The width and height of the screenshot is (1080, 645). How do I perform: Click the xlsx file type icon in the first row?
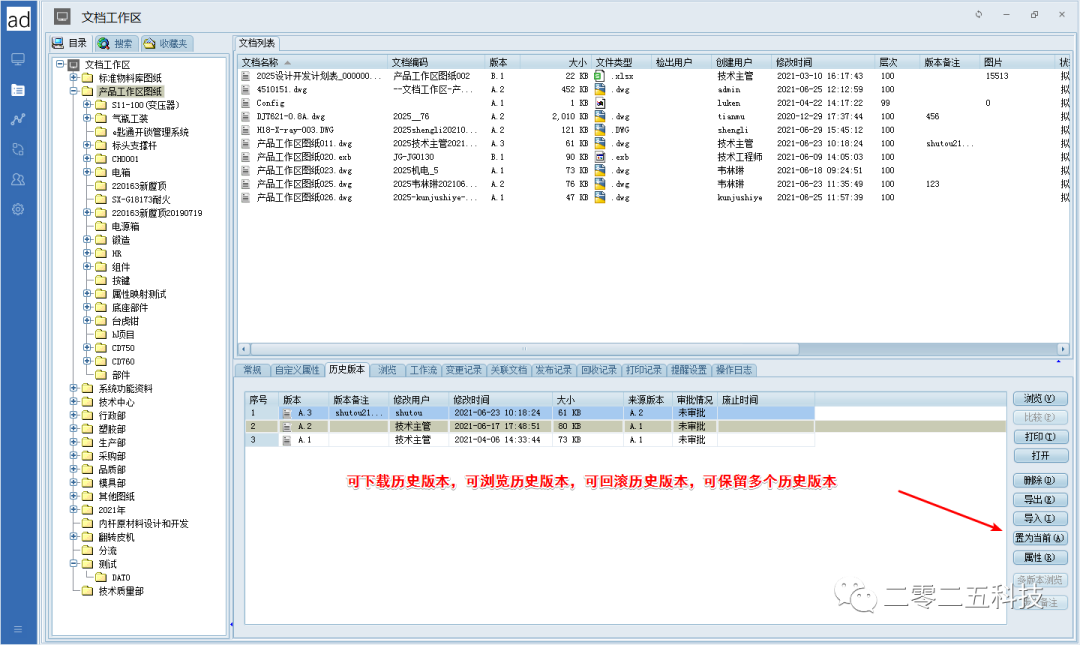pyautogui.click(x=599, y=76)
